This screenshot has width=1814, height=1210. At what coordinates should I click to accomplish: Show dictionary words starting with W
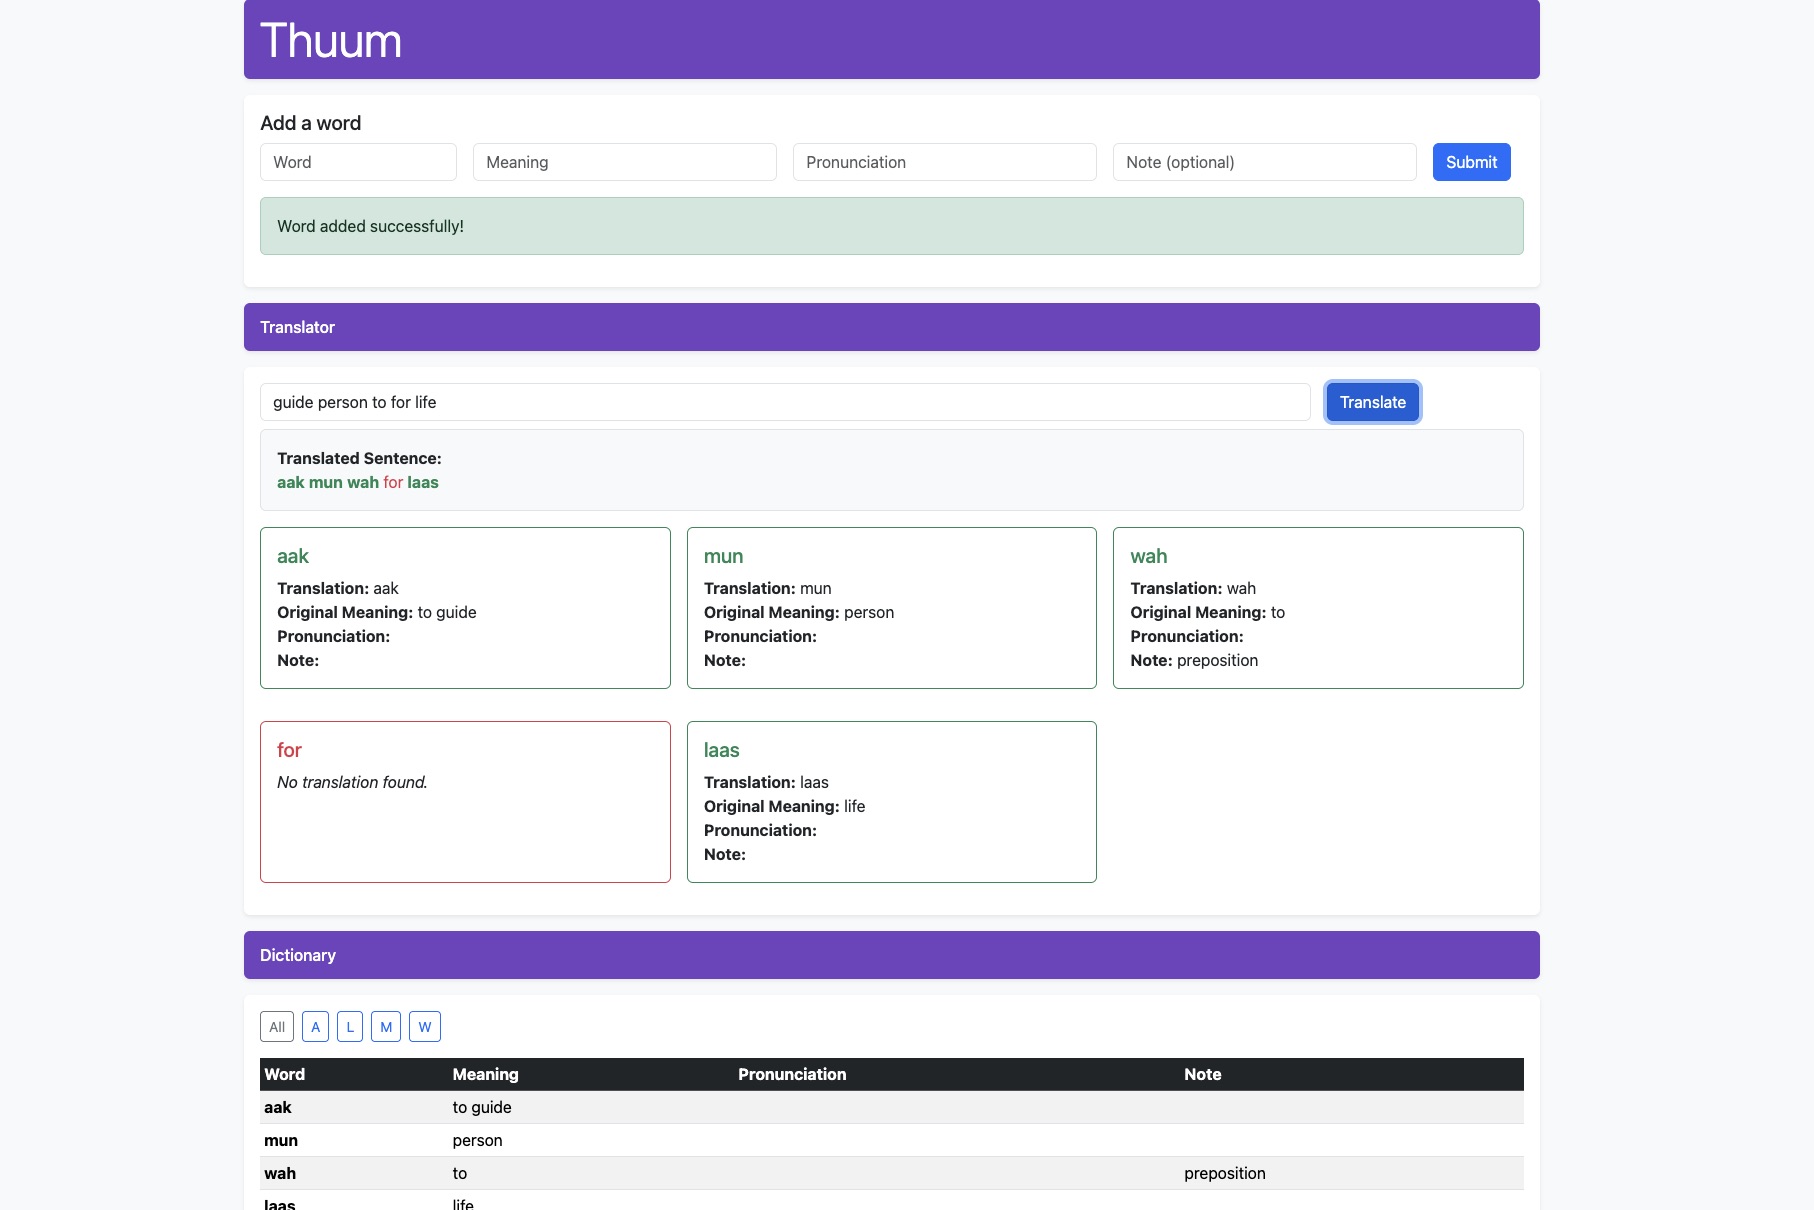(425, 1027)
